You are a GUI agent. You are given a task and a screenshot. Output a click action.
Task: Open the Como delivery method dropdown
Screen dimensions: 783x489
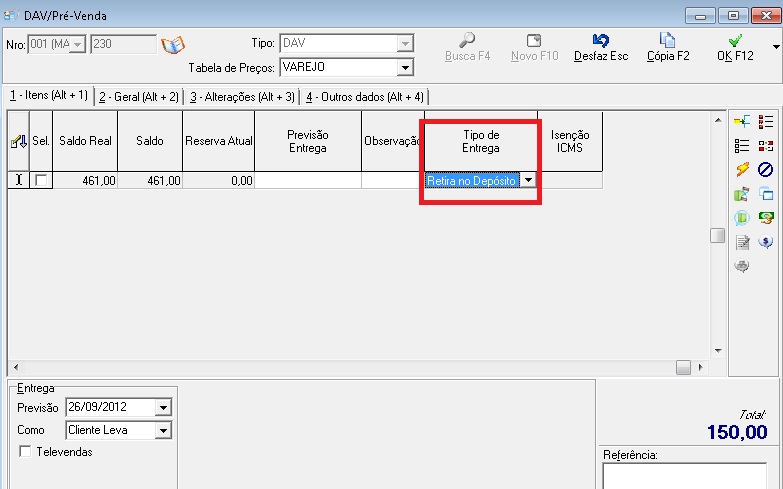coord(163,430)
